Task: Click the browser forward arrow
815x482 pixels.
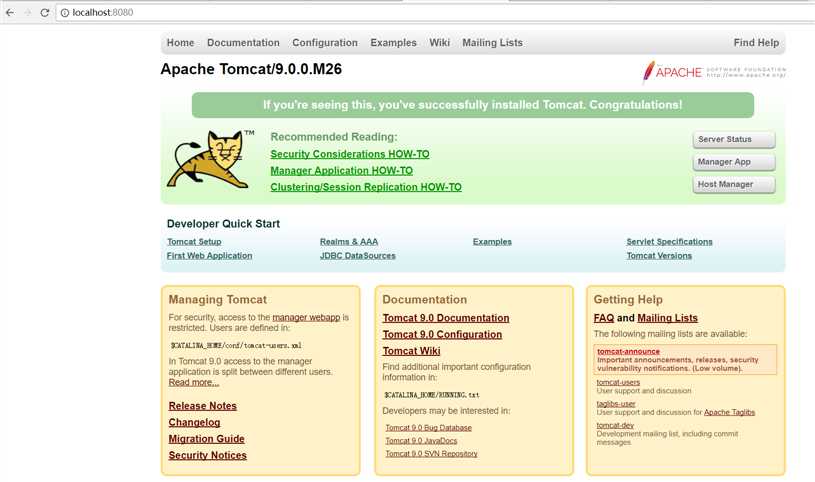Action: pyautogui.click(x=28, y=12)
